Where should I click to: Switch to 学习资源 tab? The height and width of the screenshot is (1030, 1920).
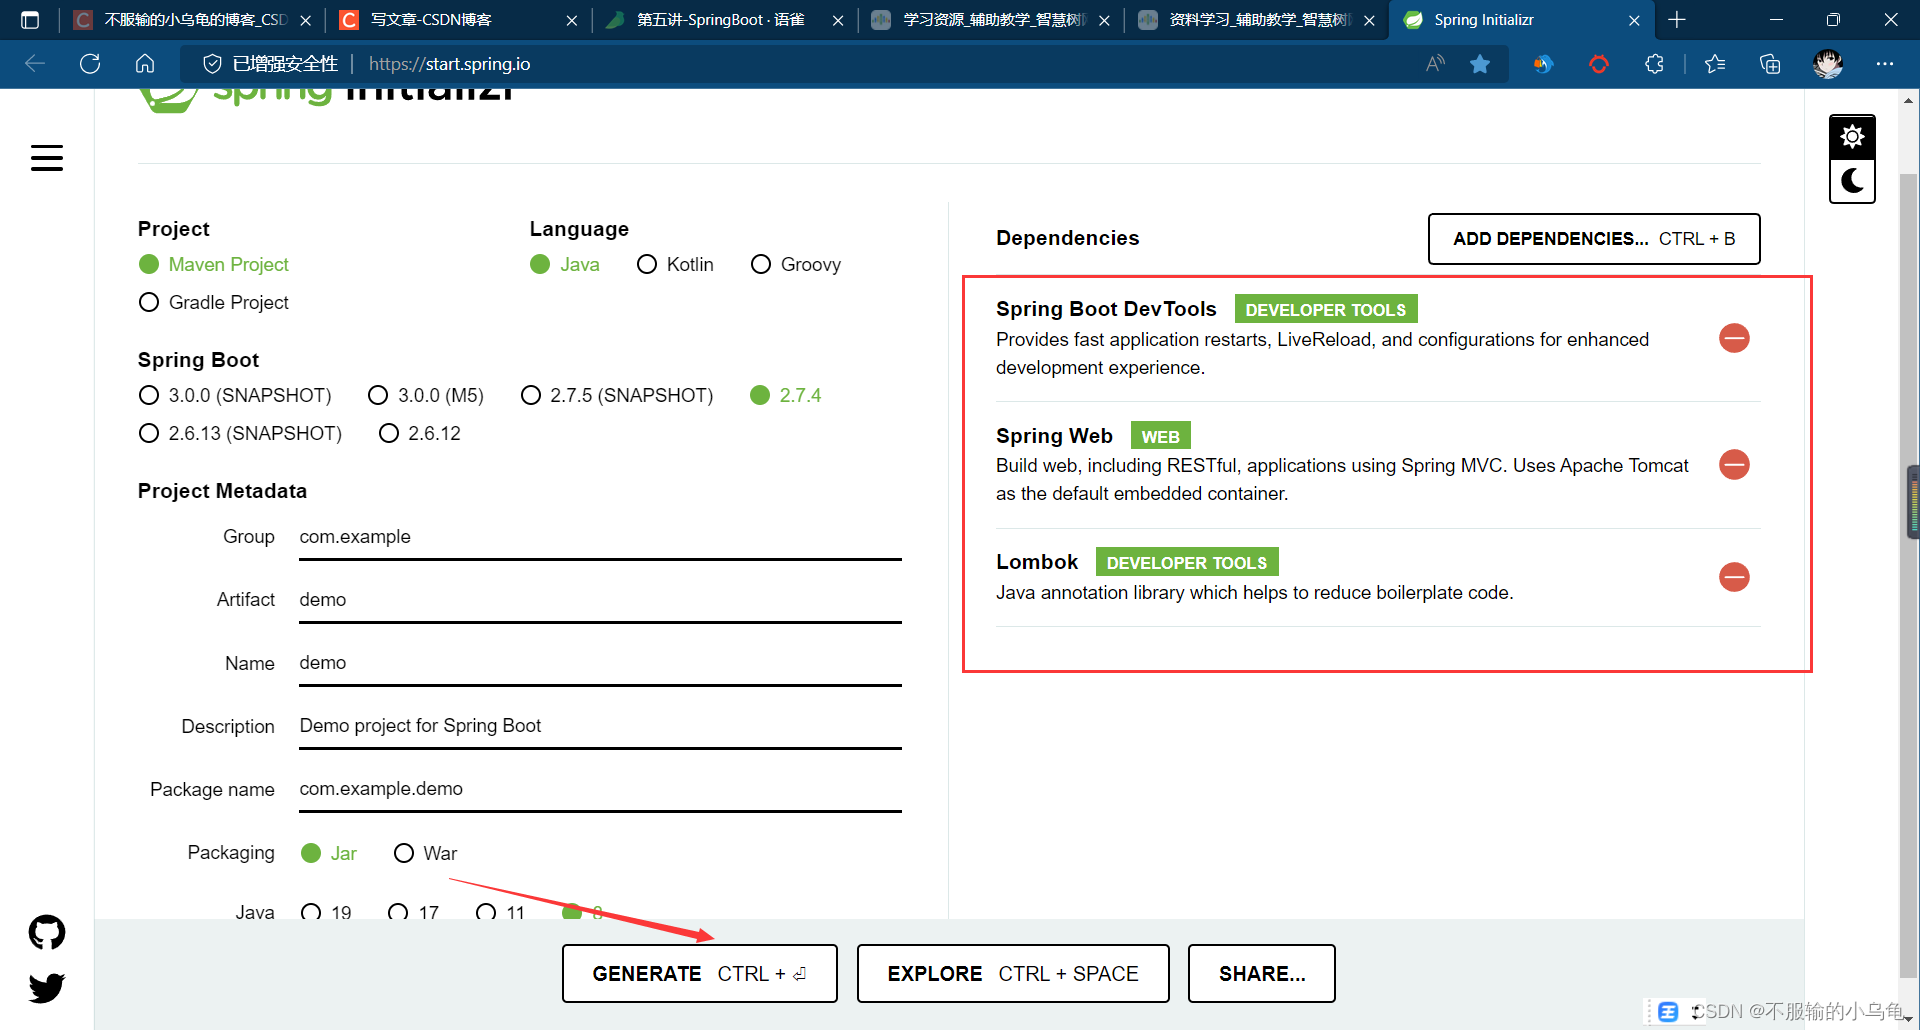pyautogui.click(x=990, y=20)
